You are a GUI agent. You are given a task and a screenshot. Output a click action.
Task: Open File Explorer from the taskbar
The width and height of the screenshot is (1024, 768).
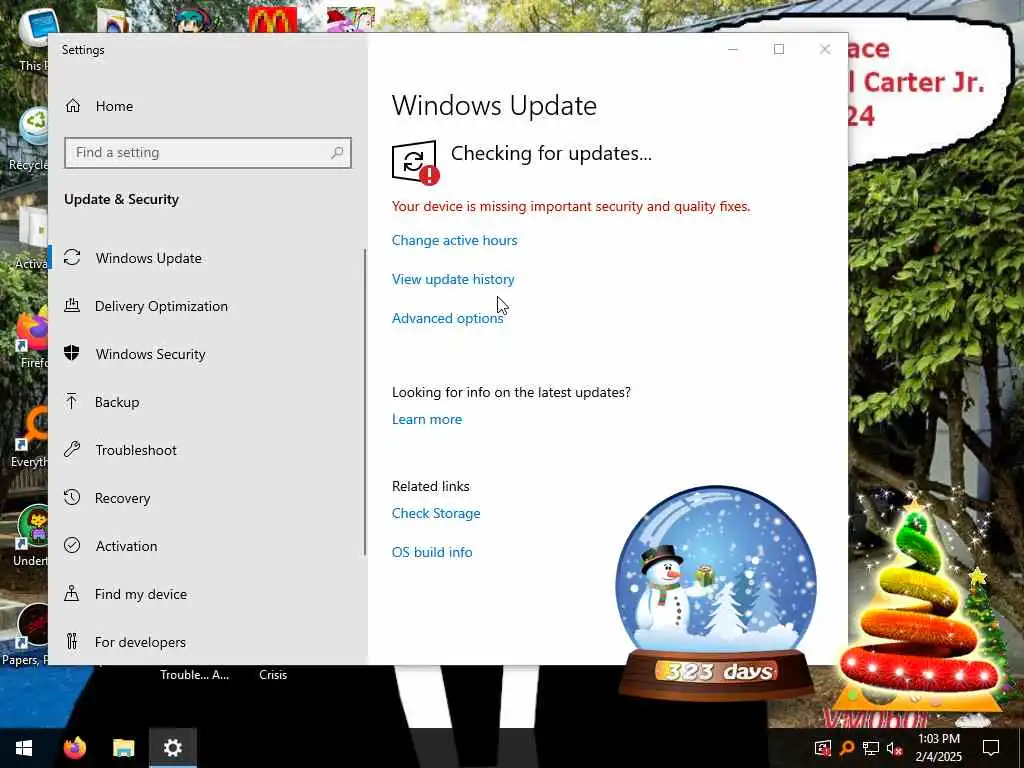(x=123, y=748)
